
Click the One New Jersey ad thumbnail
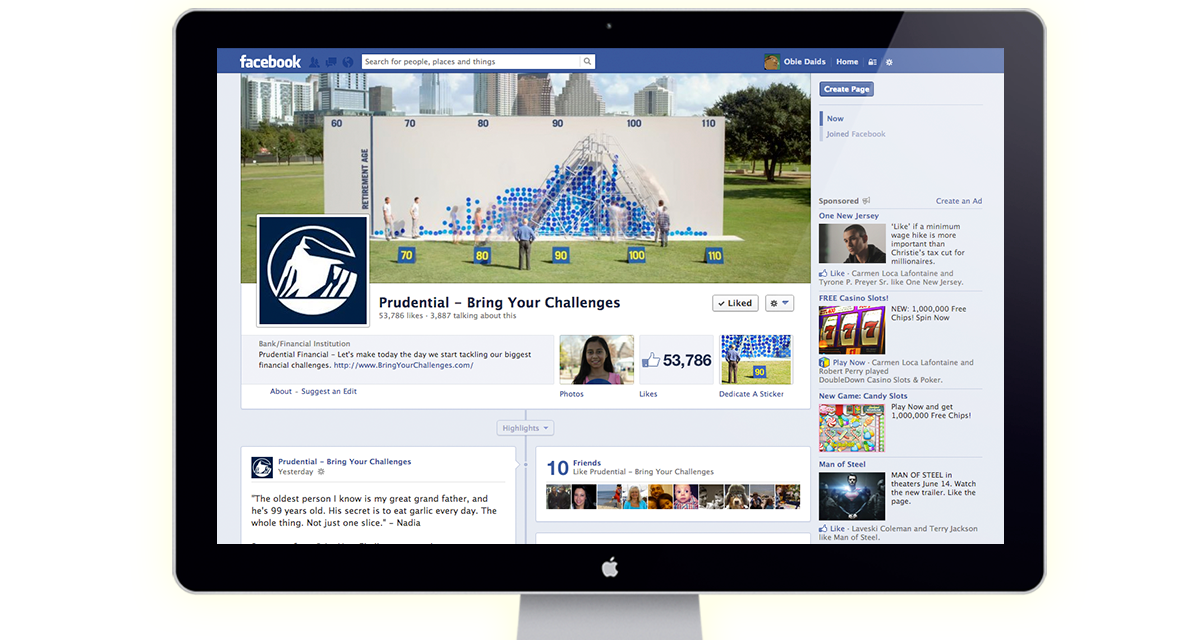pos(852,243)
